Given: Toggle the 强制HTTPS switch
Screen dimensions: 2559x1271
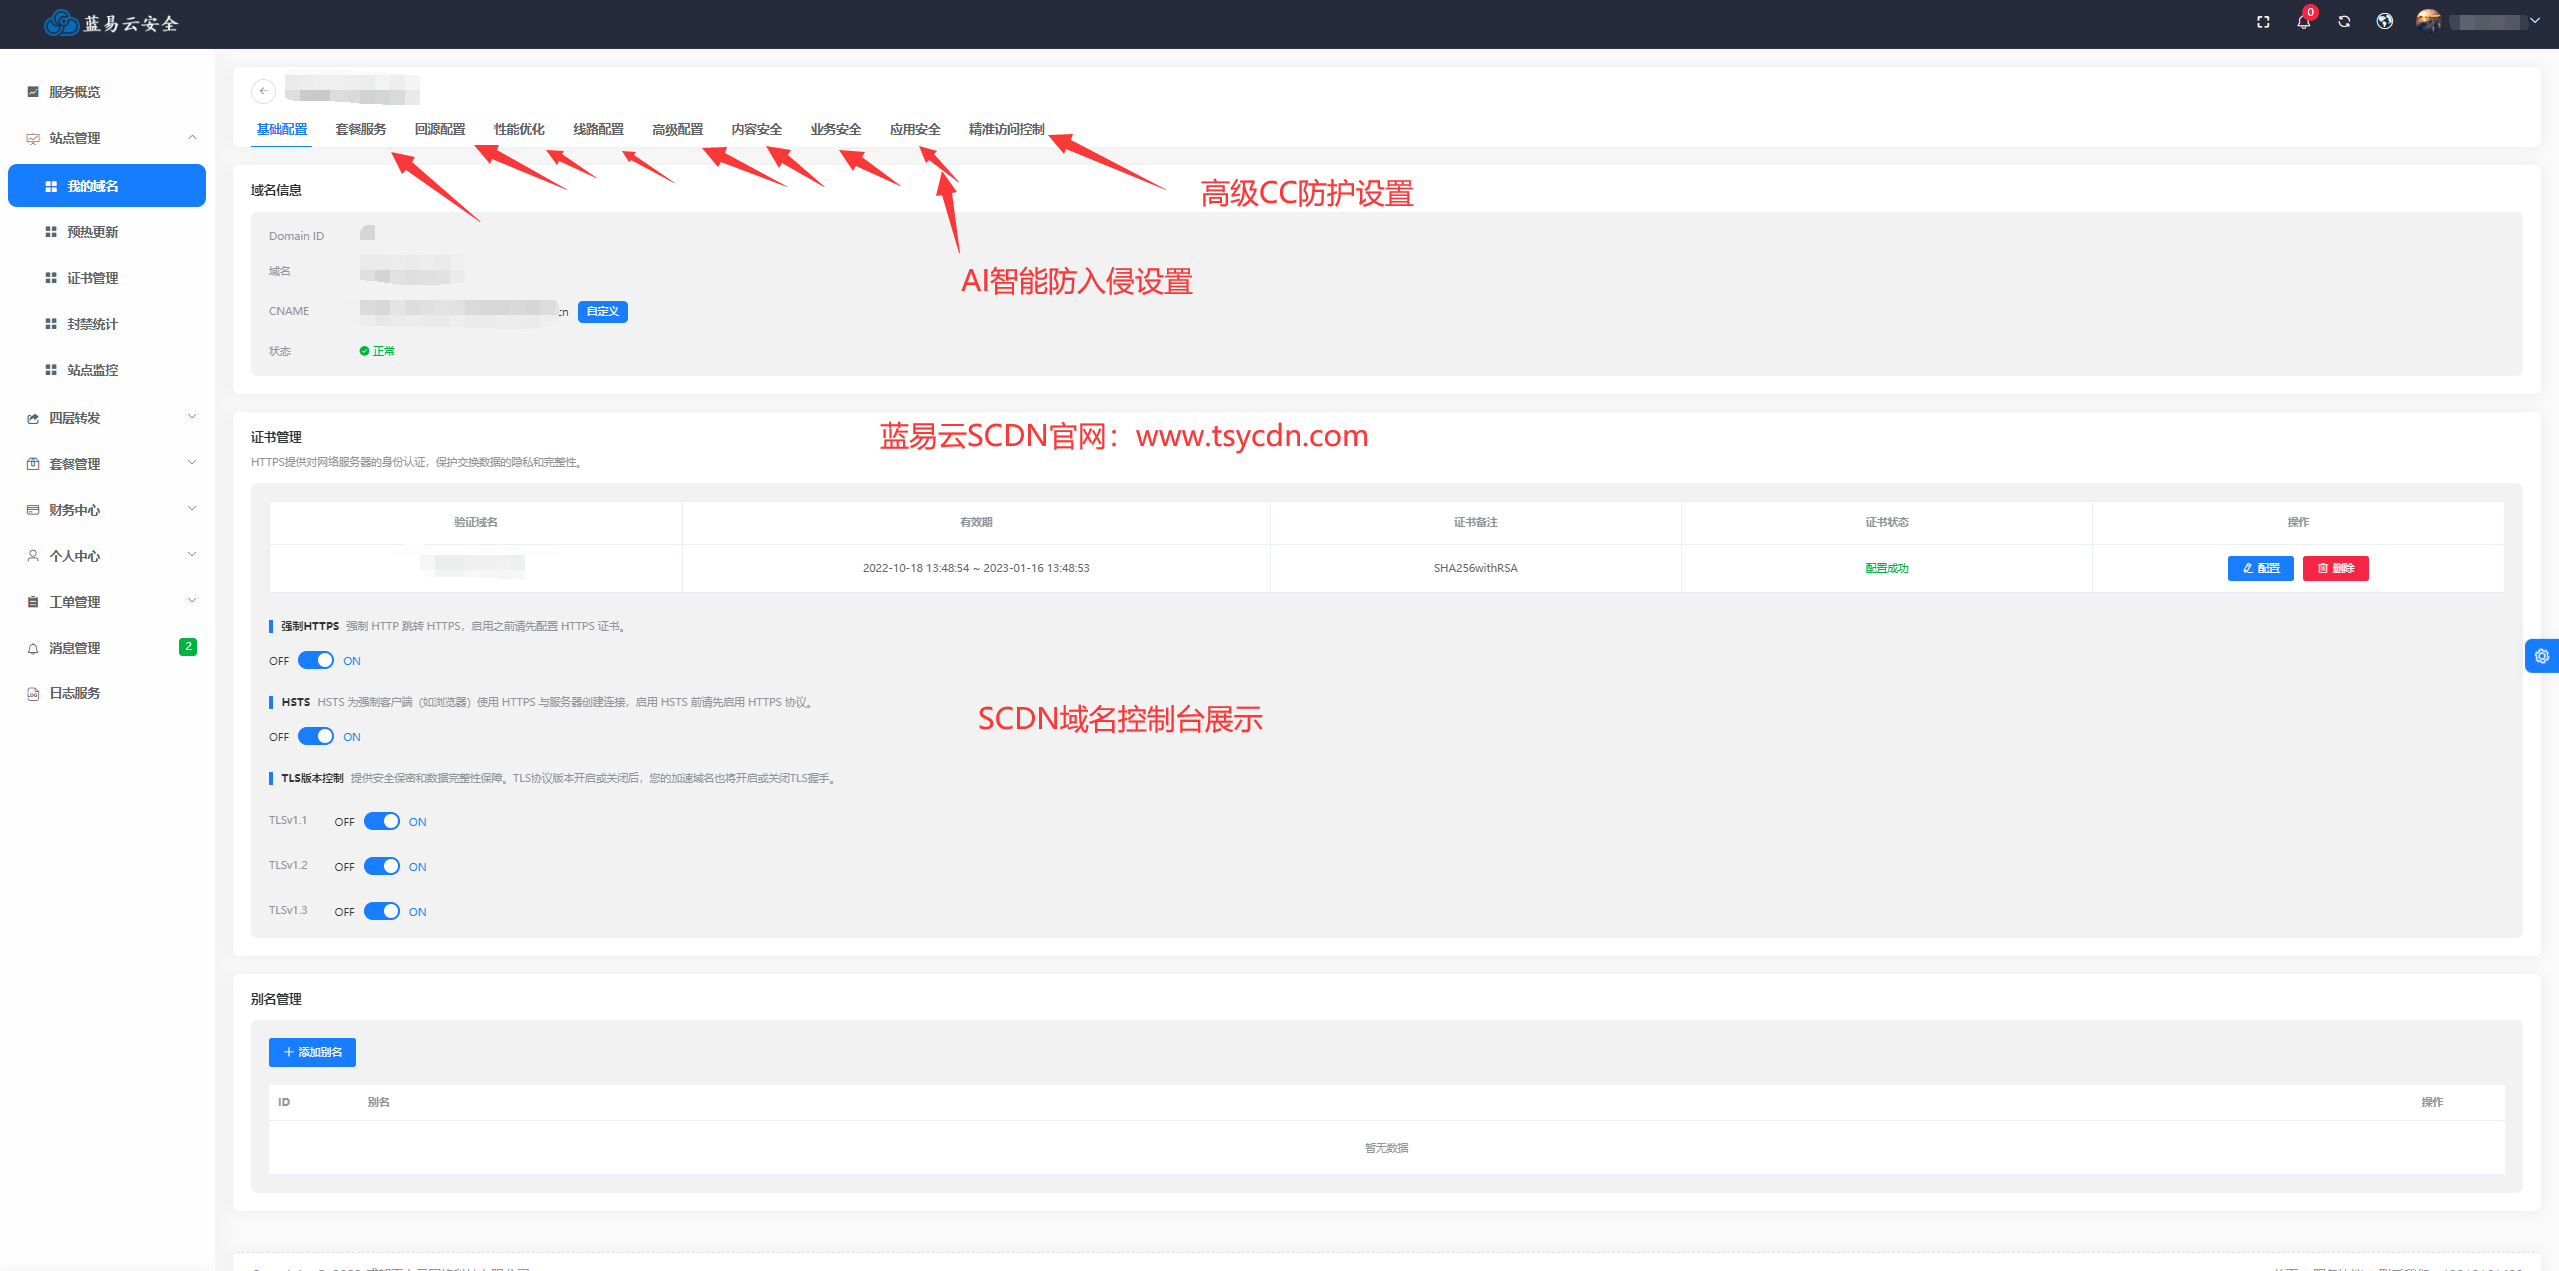Looking at the screenshot, I should pyautogui.click(x=316, y=661).
